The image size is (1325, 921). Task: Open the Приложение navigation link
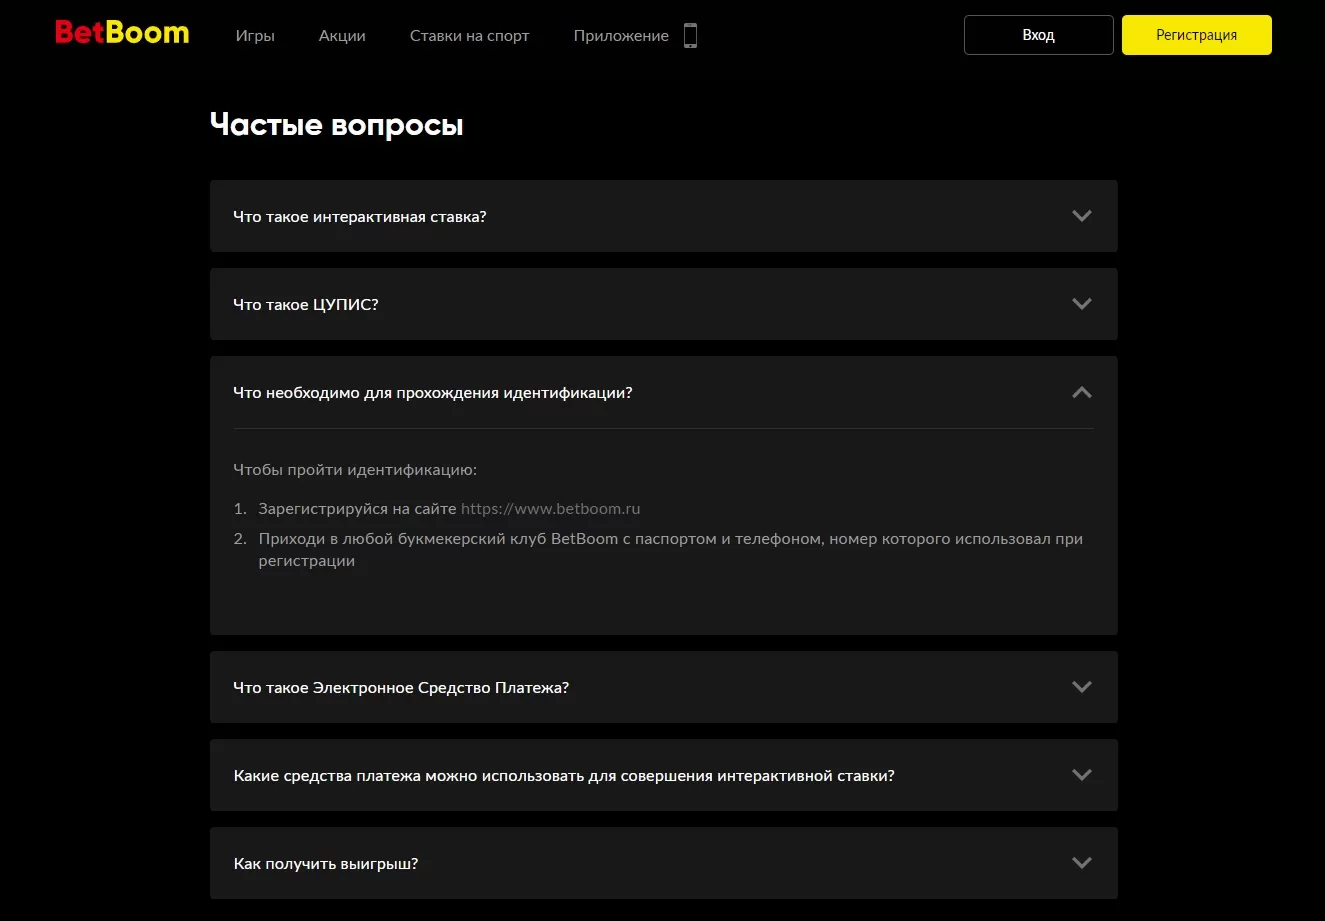pyautogui.click(x=621, y=36)
